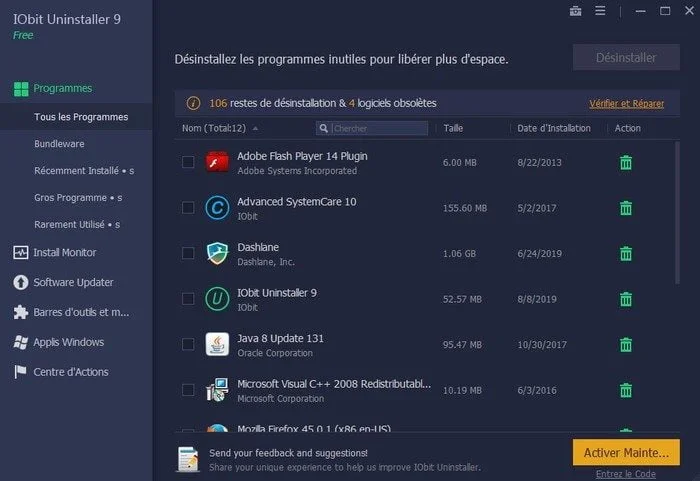Tick the Dashlane checkbox
The height and width of the screenshot is (481, 700).
click(x=188, y=253)
